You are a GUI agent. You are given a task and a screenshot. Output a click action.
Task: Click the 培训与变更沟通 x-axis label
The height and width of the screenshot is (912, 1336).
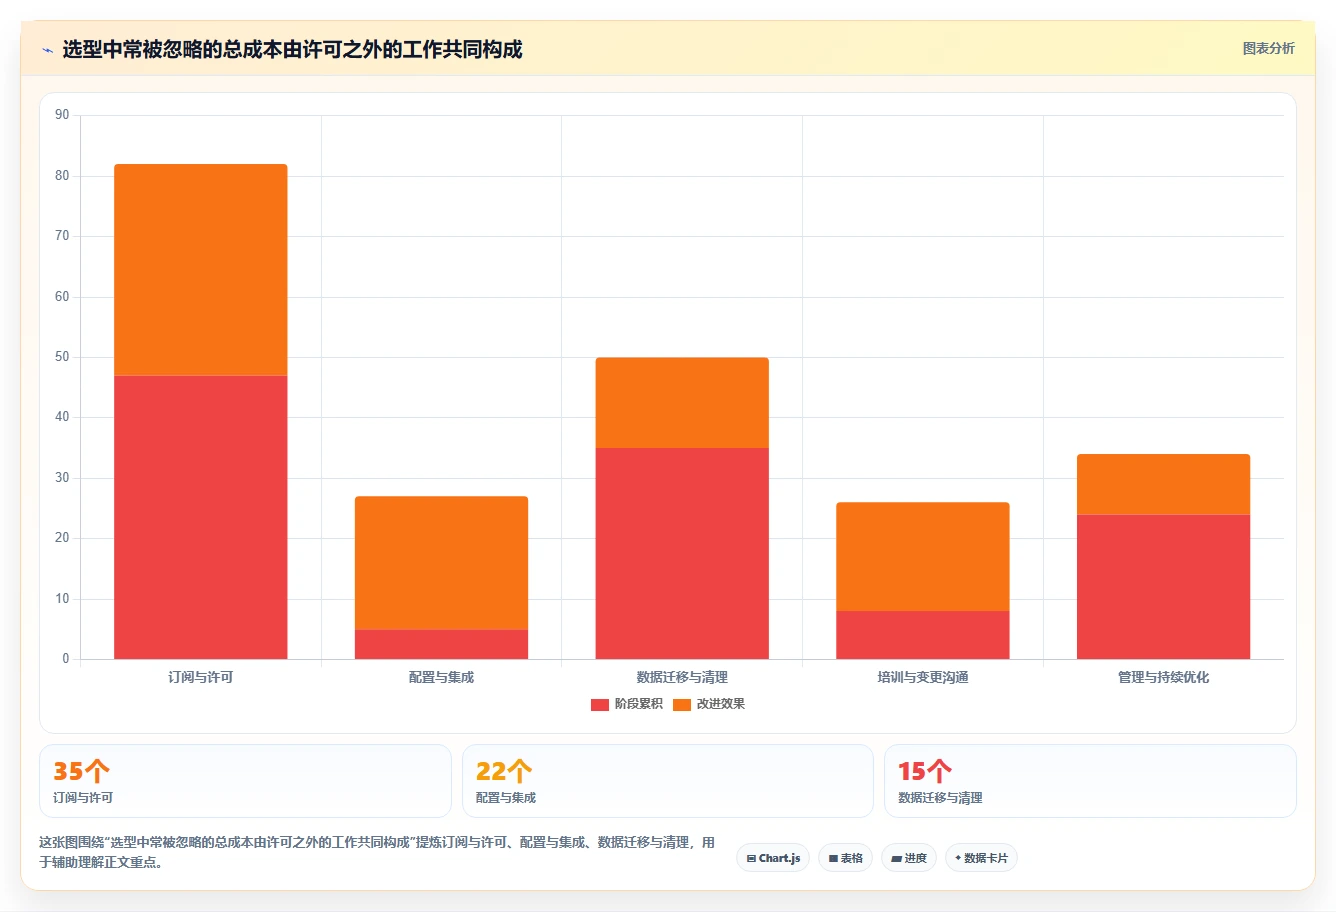tap(923, 678)
